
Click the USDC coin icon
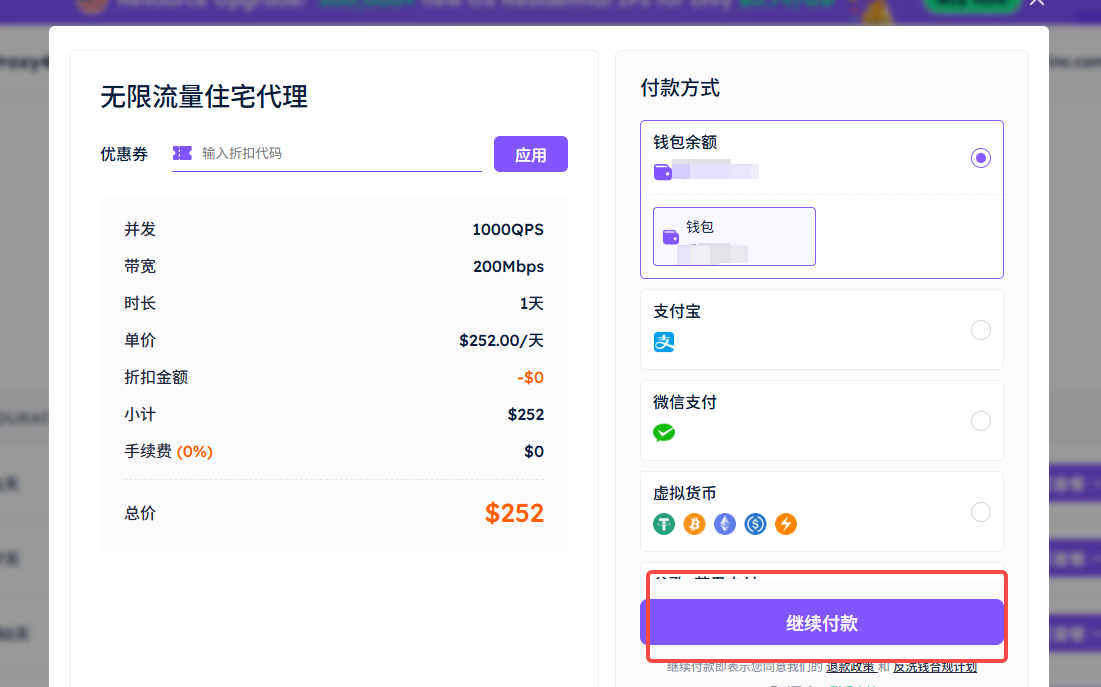pos(755,524)
